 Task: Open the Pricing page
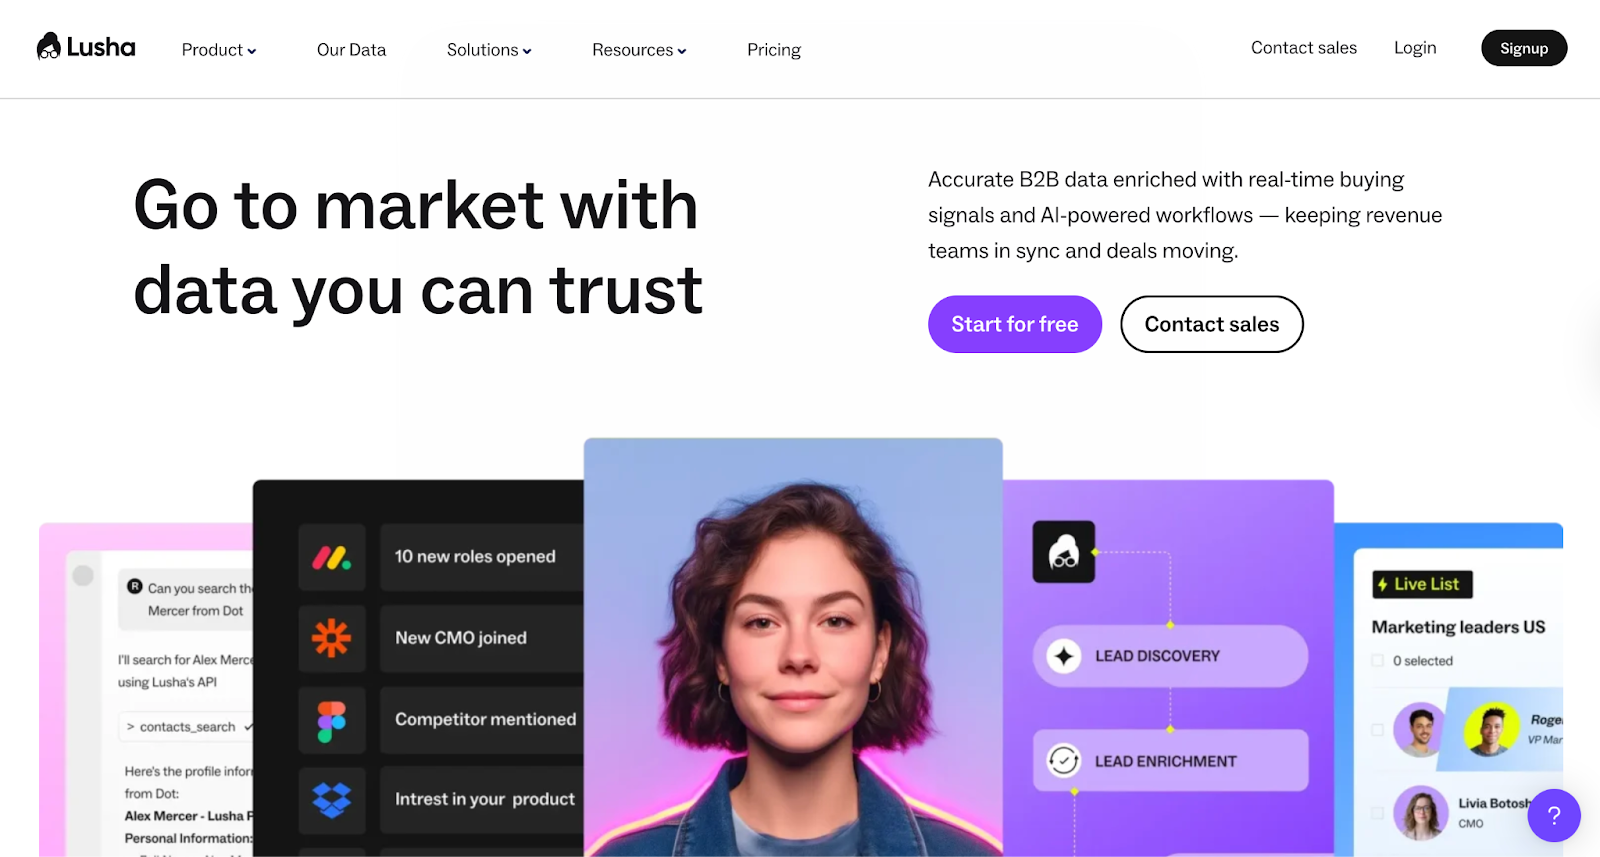pyautogui.click(x=774, y=50)
